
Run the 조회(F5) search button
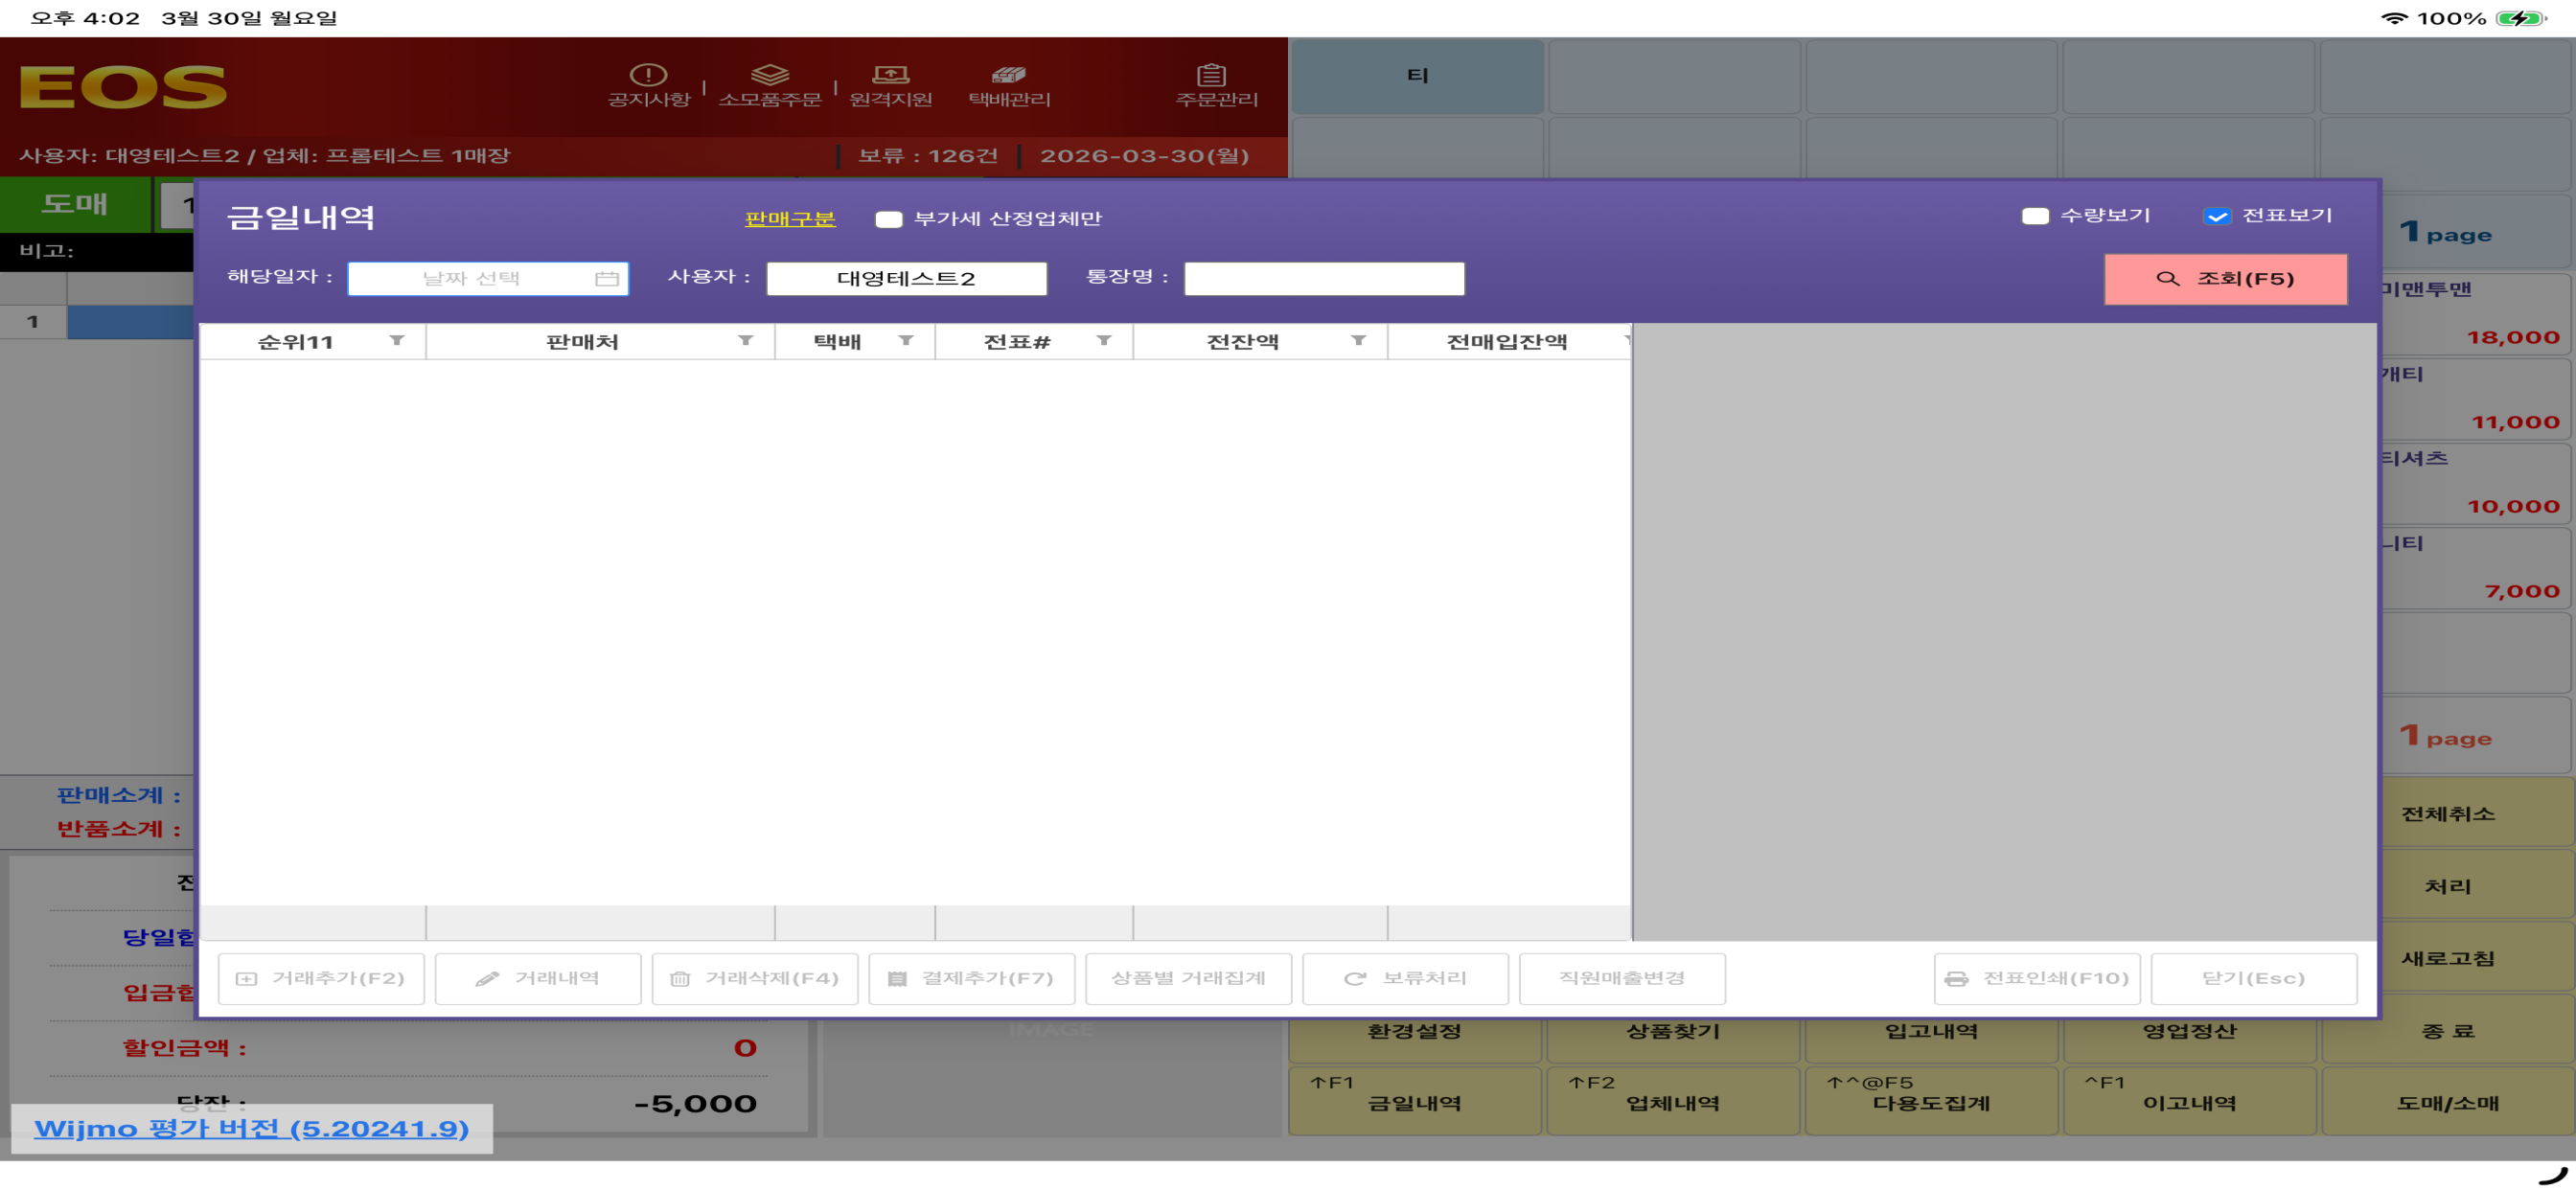[x=2225, y=279]
